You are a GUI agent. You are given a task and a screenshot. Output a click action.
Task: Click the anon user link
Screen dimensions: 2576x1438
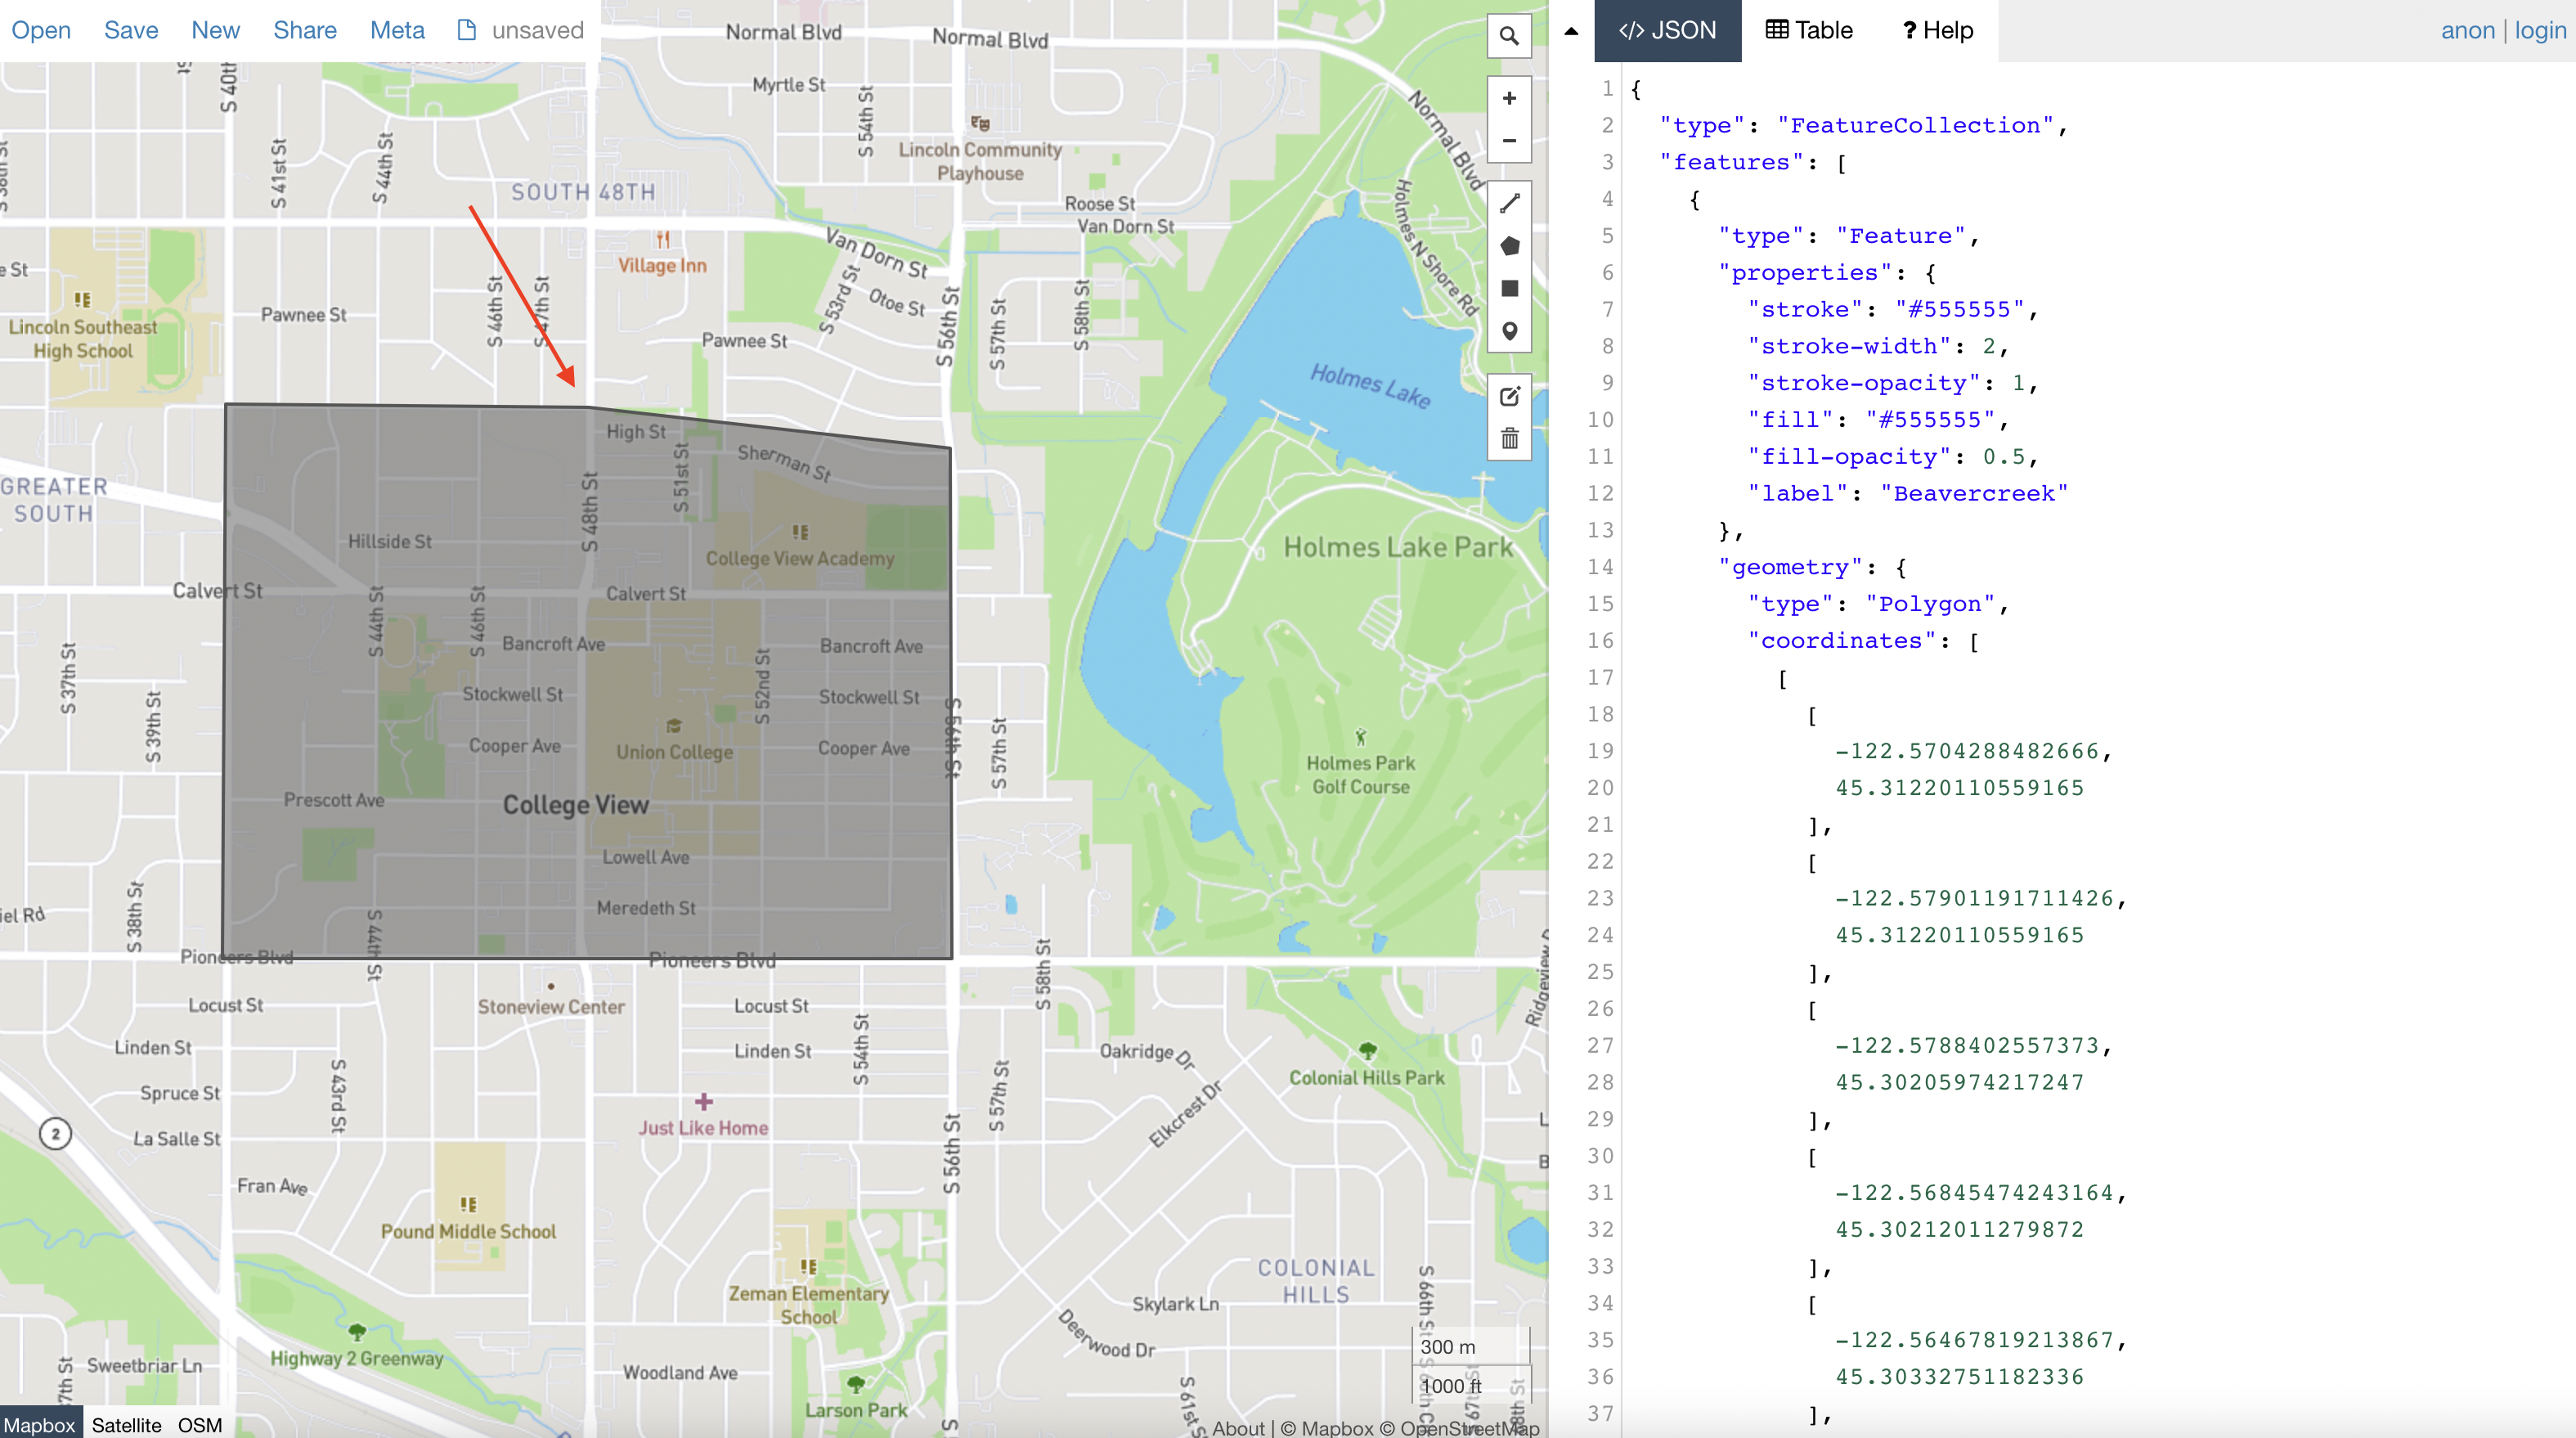click(x=2467, y=30)
